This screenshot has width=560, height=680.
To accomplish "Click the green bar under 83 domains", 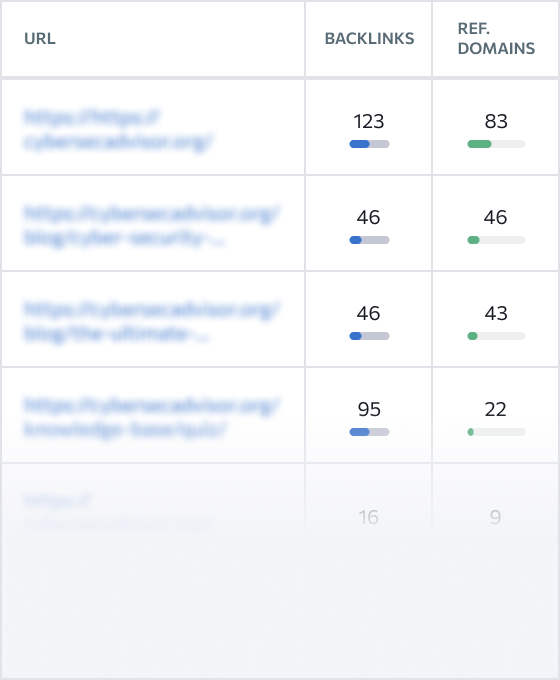I will pyautogui.click(x=496, y=144).
